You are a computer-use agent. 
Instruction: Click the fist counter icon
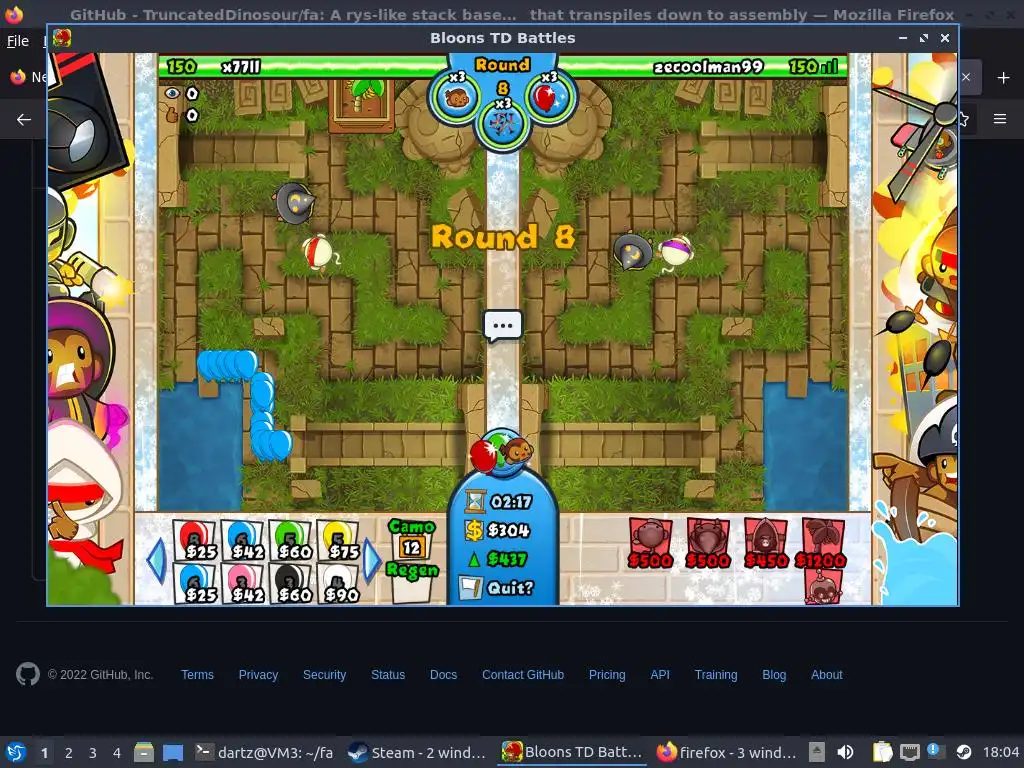pyautogui.click(x=172, y=115)
